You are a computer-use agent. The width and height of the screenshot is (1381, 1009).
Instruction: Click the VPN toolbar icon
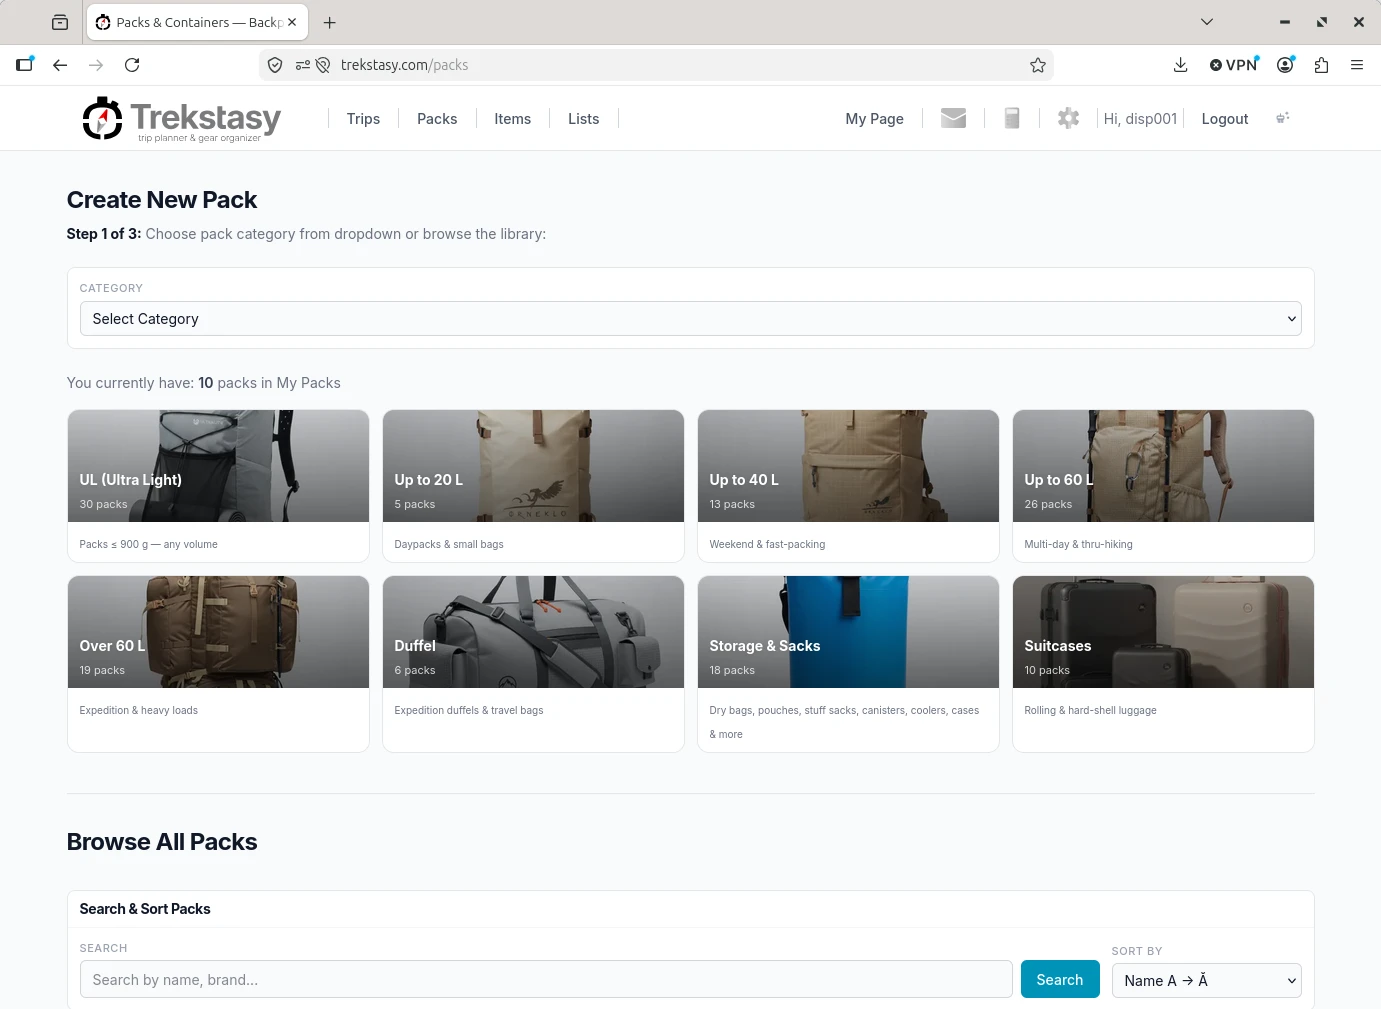[x=1234, y=65]
